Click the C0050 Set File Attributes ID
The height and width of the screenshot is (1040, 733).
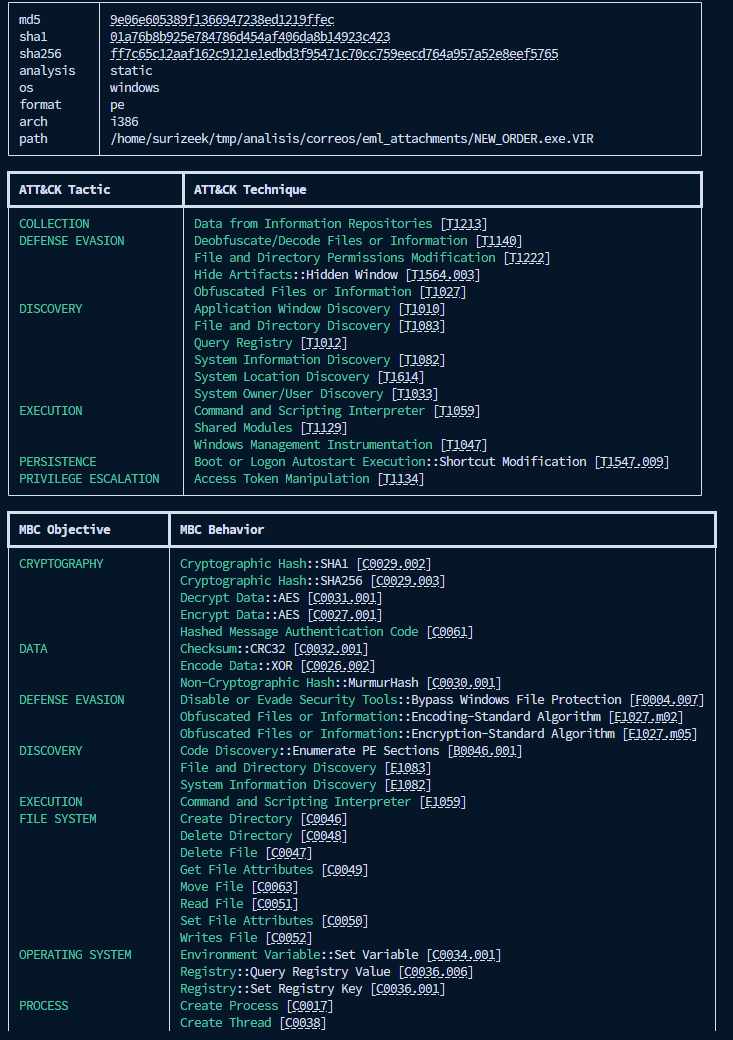pos(345,921)
